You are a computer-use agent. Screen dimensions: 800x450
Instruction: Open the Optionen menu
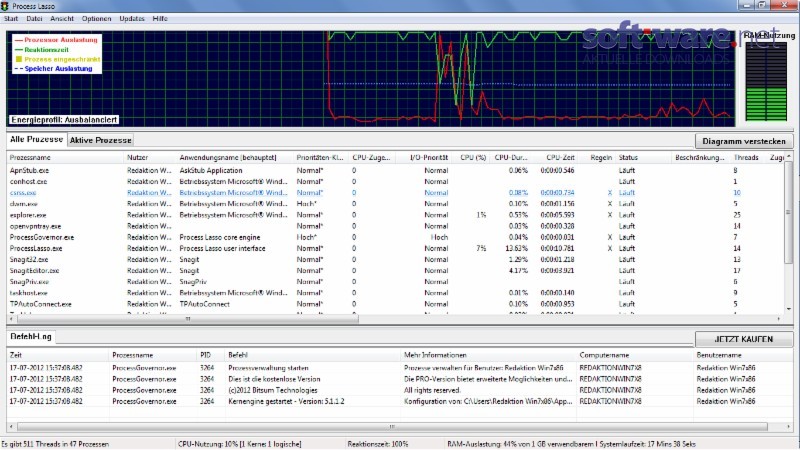(96, 18)
